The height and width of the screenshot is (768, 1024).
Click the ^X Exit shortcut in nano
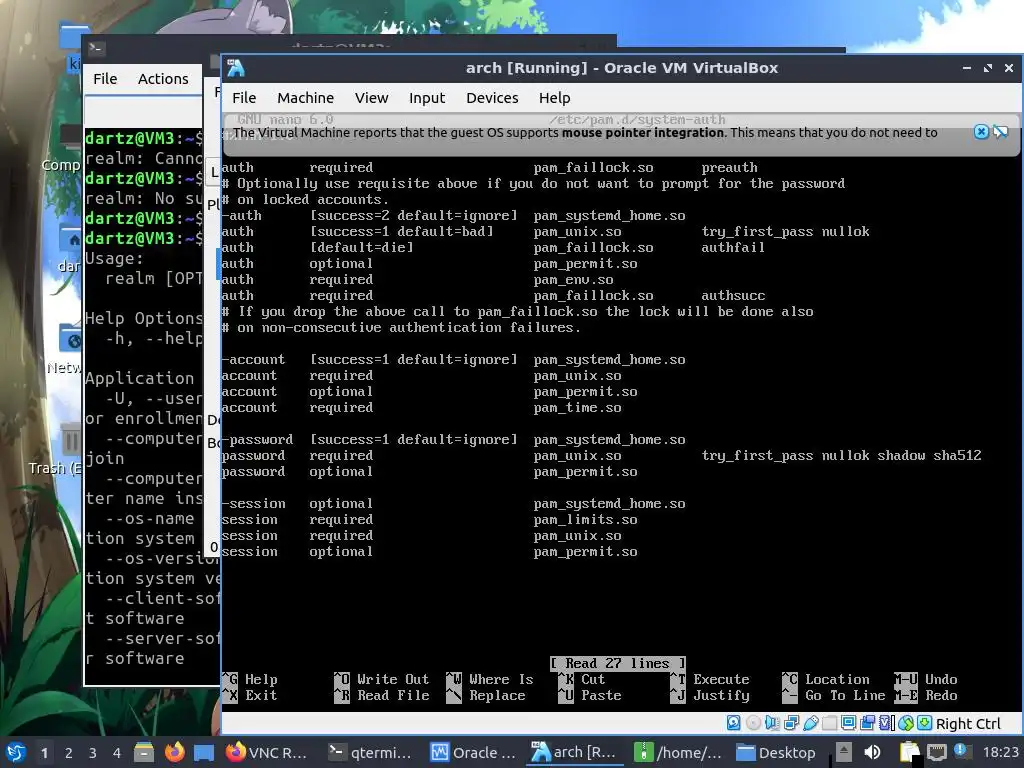click(249, 696)
